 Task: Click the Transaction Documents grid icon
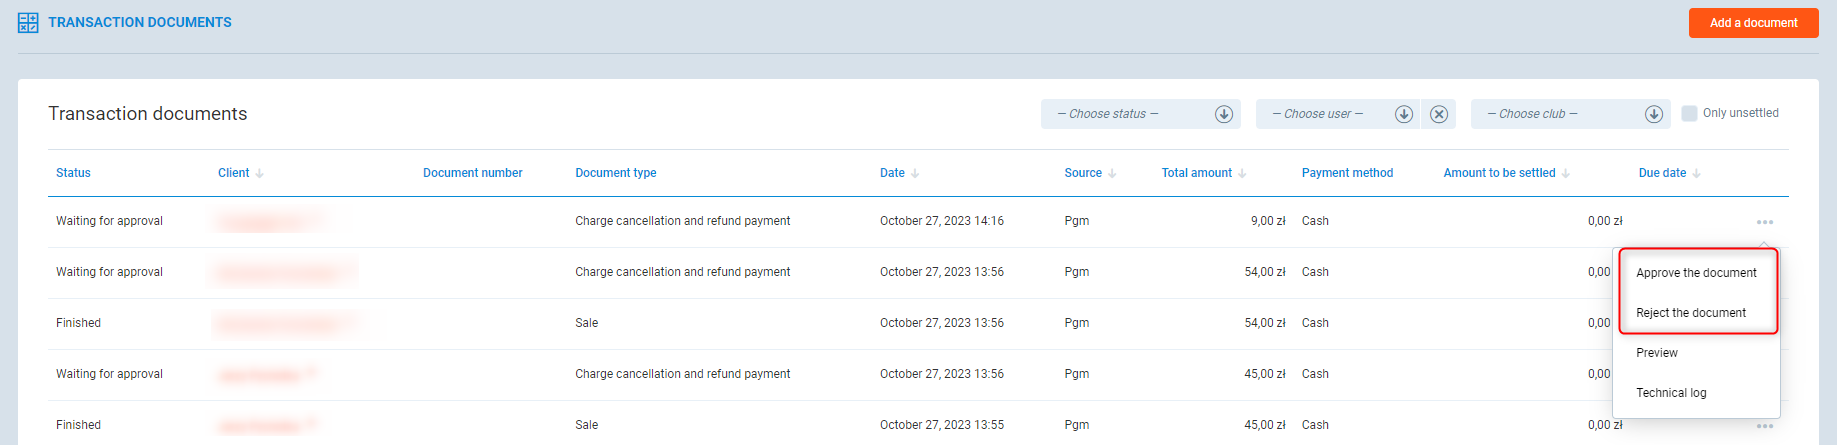coord(28,22)
